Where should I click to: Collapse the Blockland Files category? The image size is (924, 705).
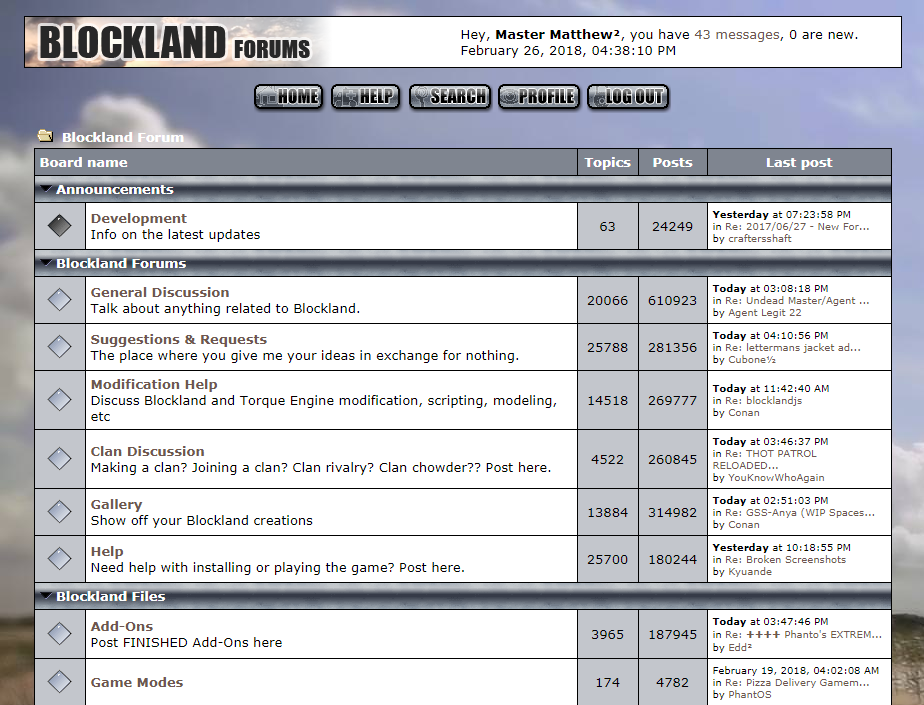tap(46, 596)
